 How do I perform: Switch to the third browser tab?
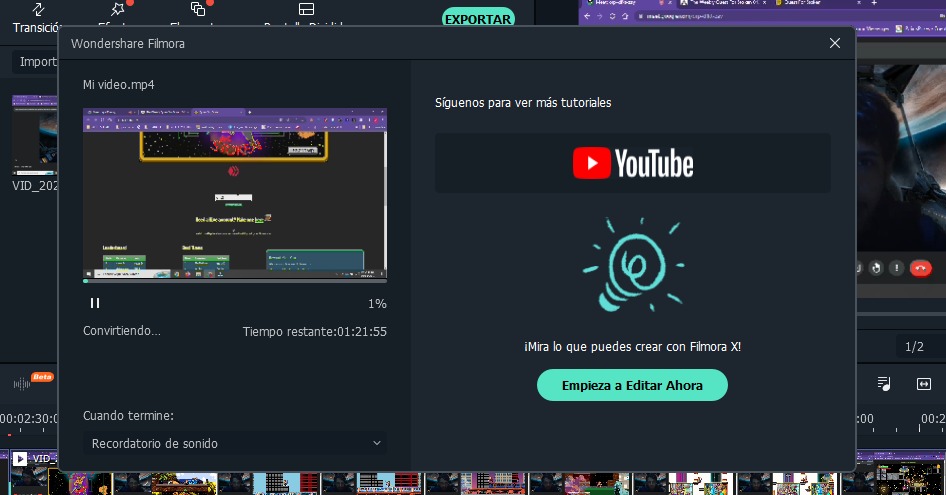point(818,3)
